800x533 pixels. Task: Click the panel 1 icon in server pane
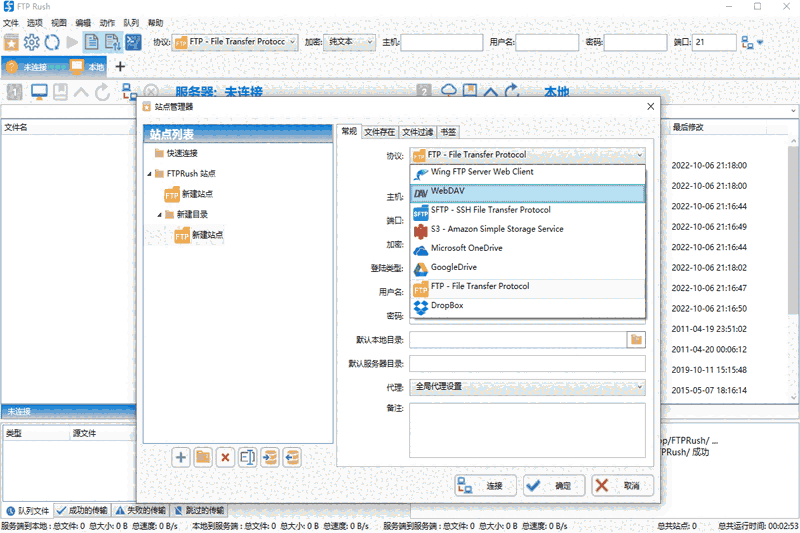pos(14,91)
